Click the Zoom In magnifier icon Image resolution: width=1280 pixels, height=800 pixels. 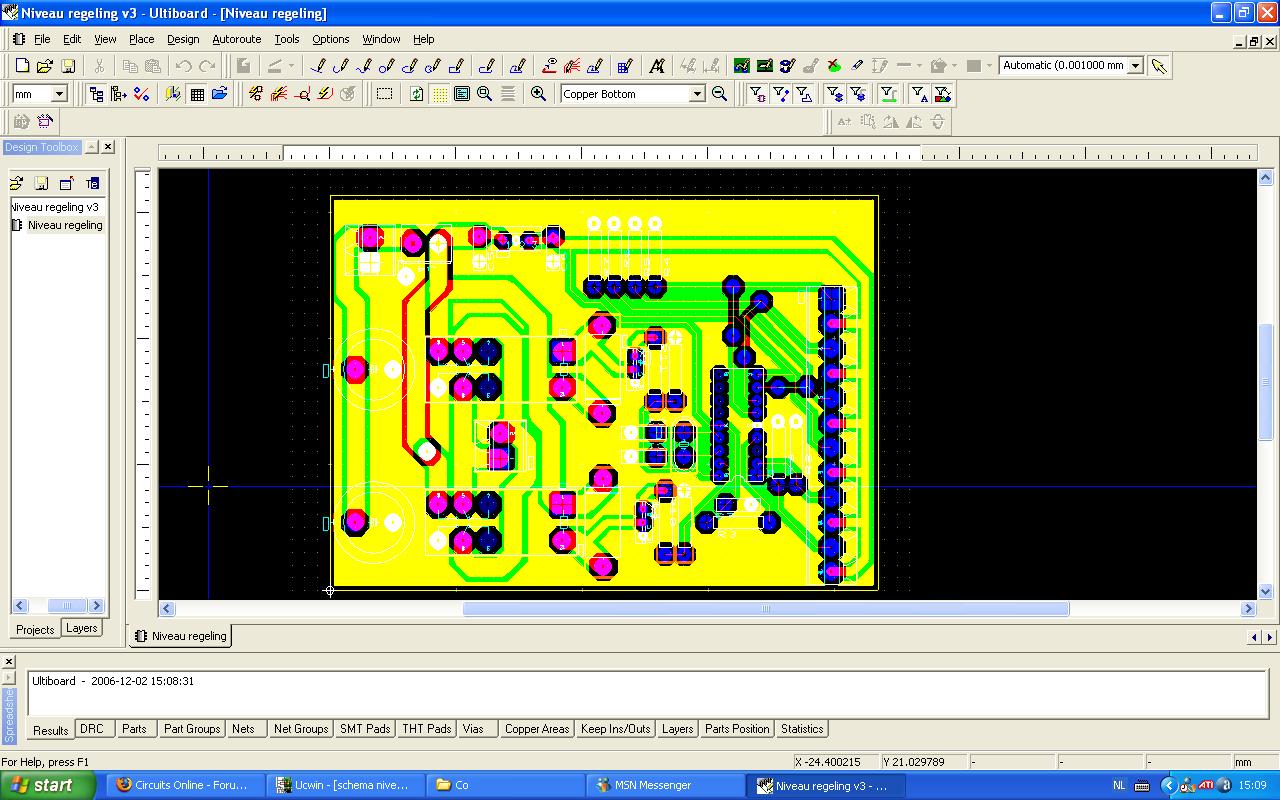point(538,94)
